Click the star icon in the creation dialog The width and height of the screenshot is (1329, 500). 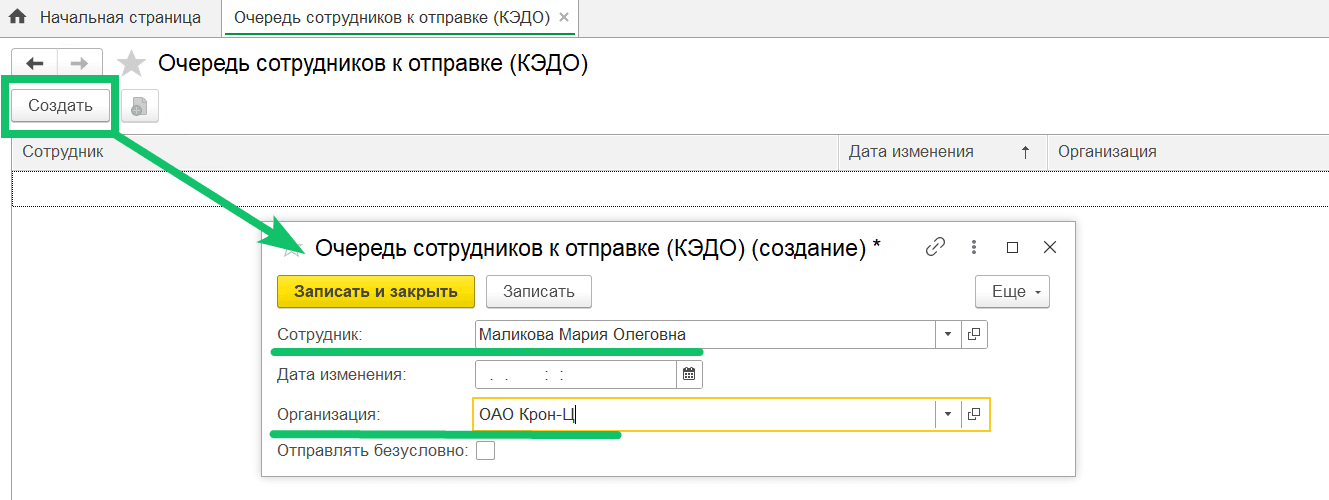point(293,248)
